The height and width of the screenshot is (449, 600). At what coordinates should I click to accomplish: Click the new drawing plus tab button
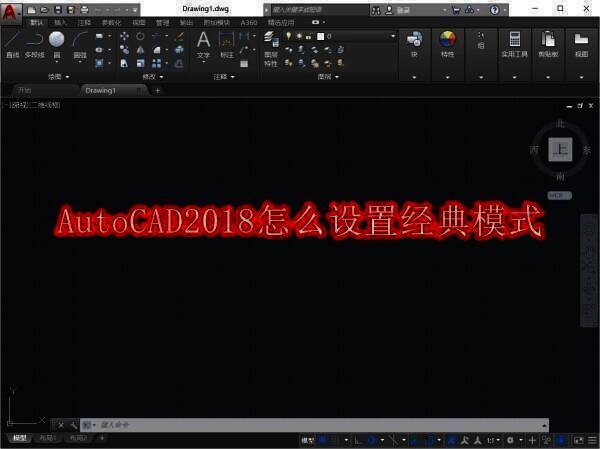pos(157,90)
